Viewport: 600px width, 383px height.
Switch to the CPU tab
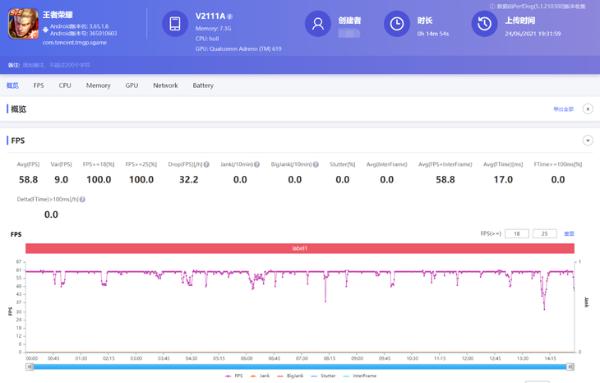click(65, 85)
